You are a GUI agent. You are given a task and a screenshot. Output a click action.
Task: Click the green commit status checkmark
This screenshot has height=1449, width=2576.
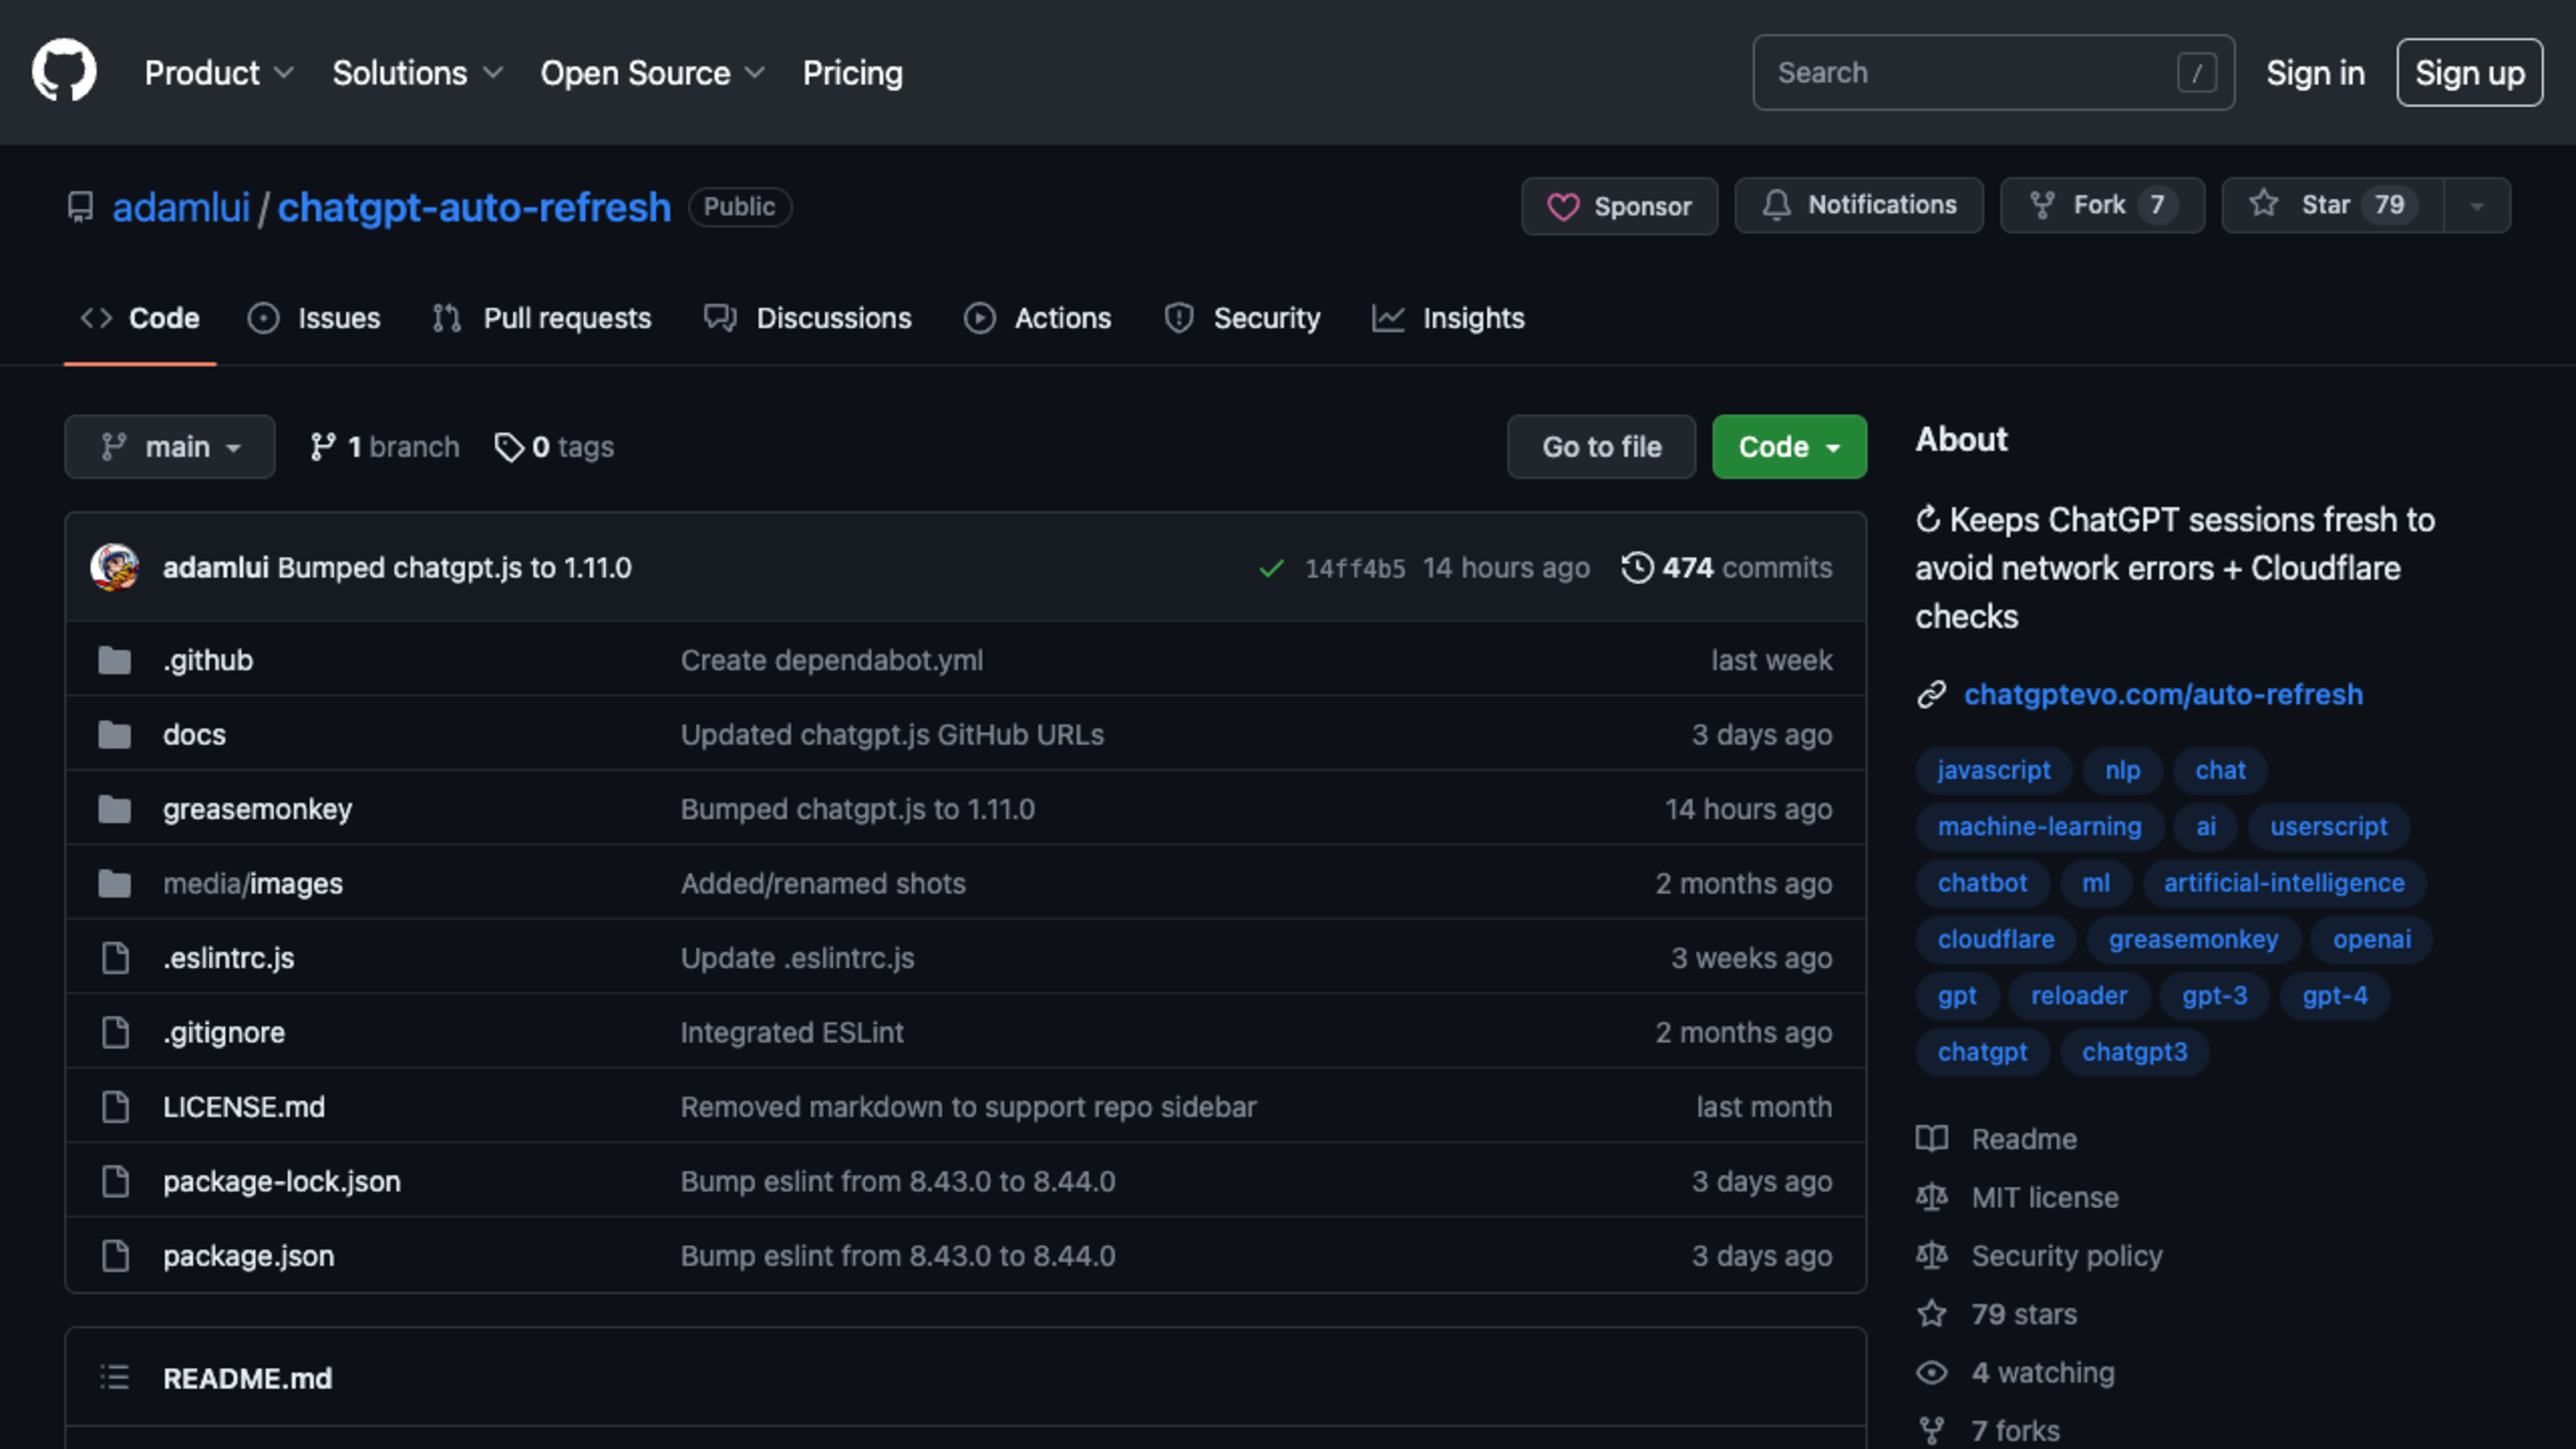tap(1271, 569)
